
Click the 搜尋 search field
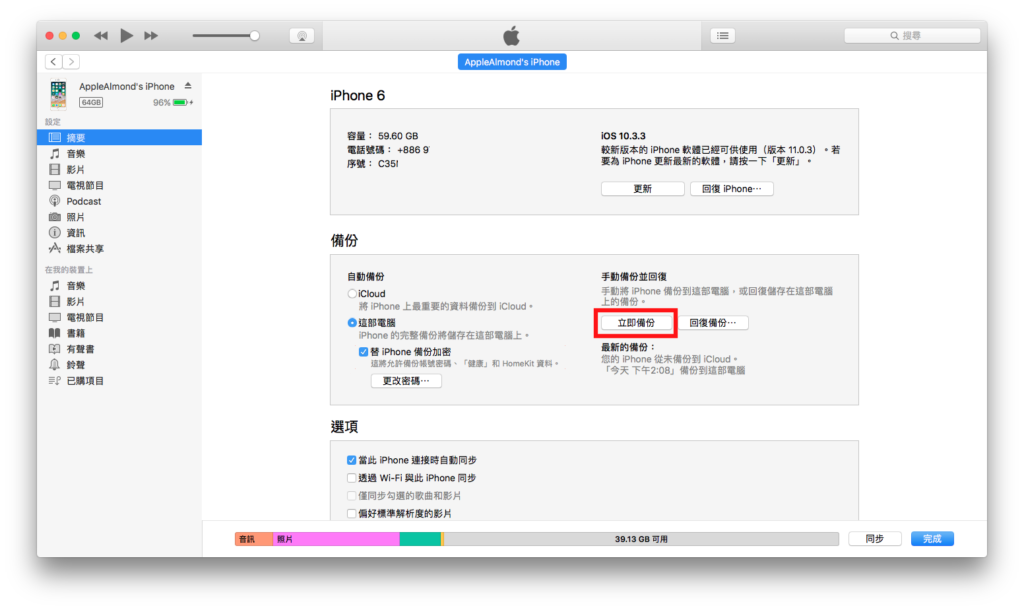coord(912,36)
